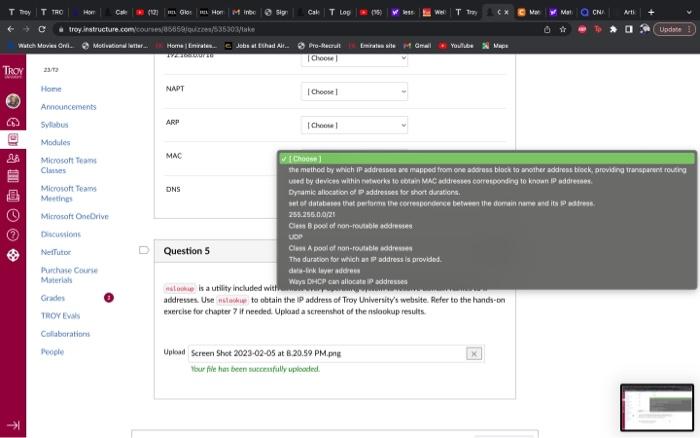Image resolution: width=700 pixels, height=438 pixels.
Task: Open the Discussions link
Action: 61,234
